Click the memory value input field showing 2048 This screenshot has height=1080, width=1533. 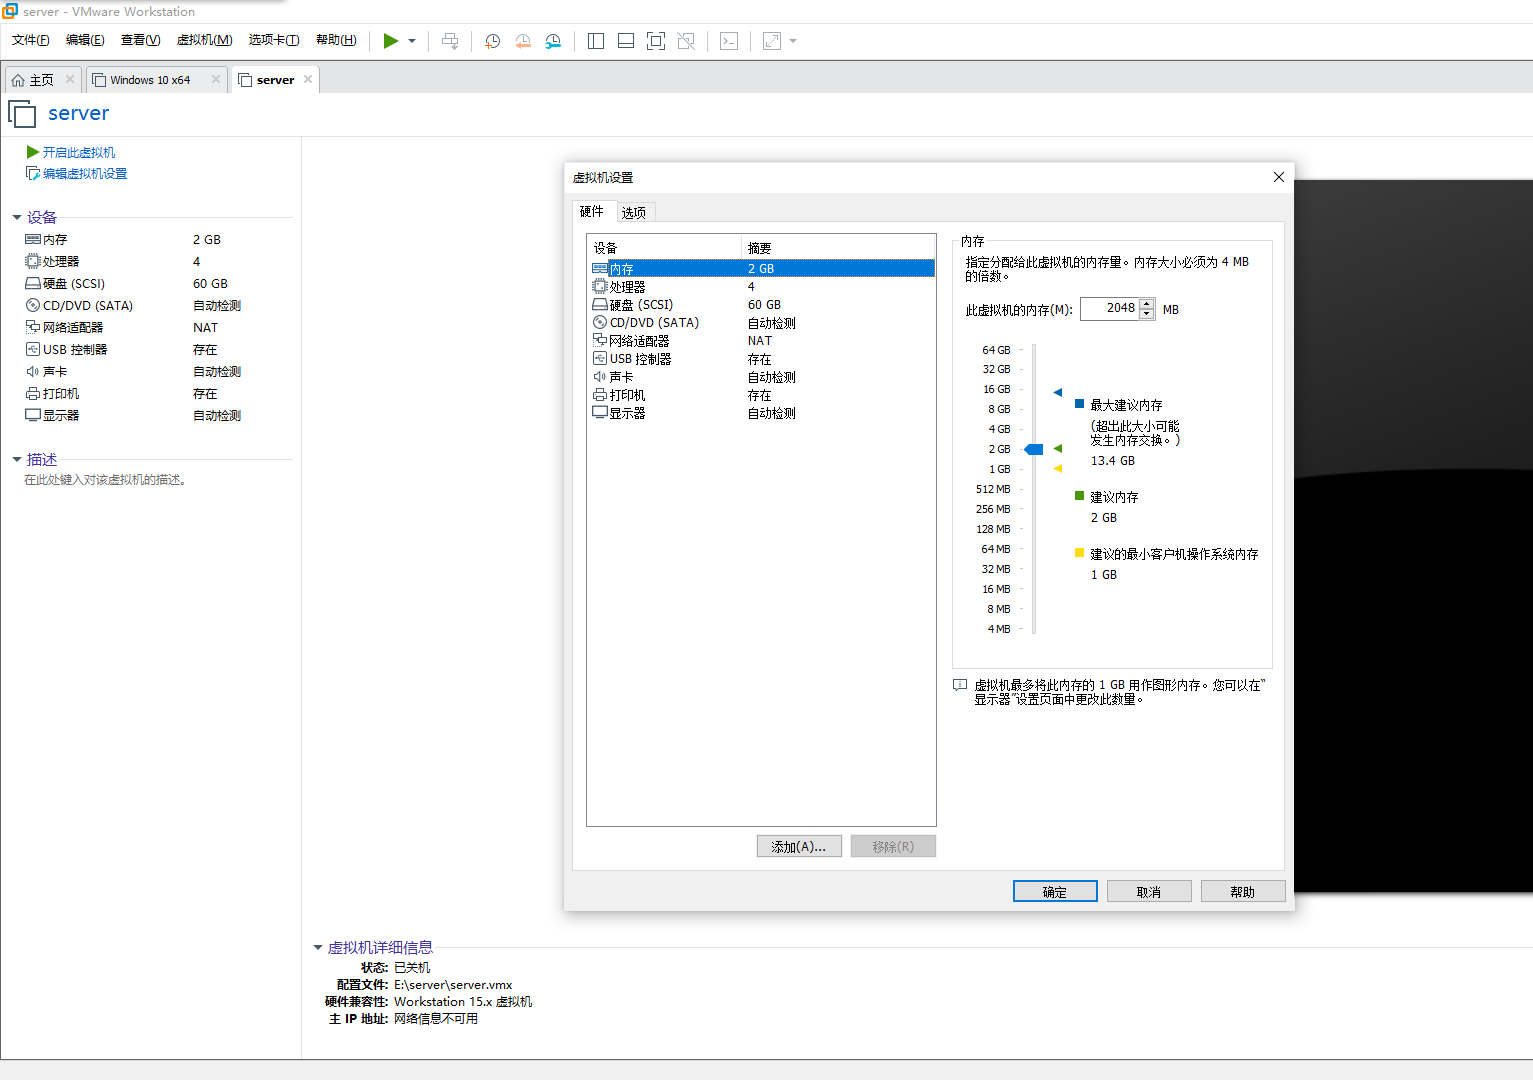(1110, 309)
